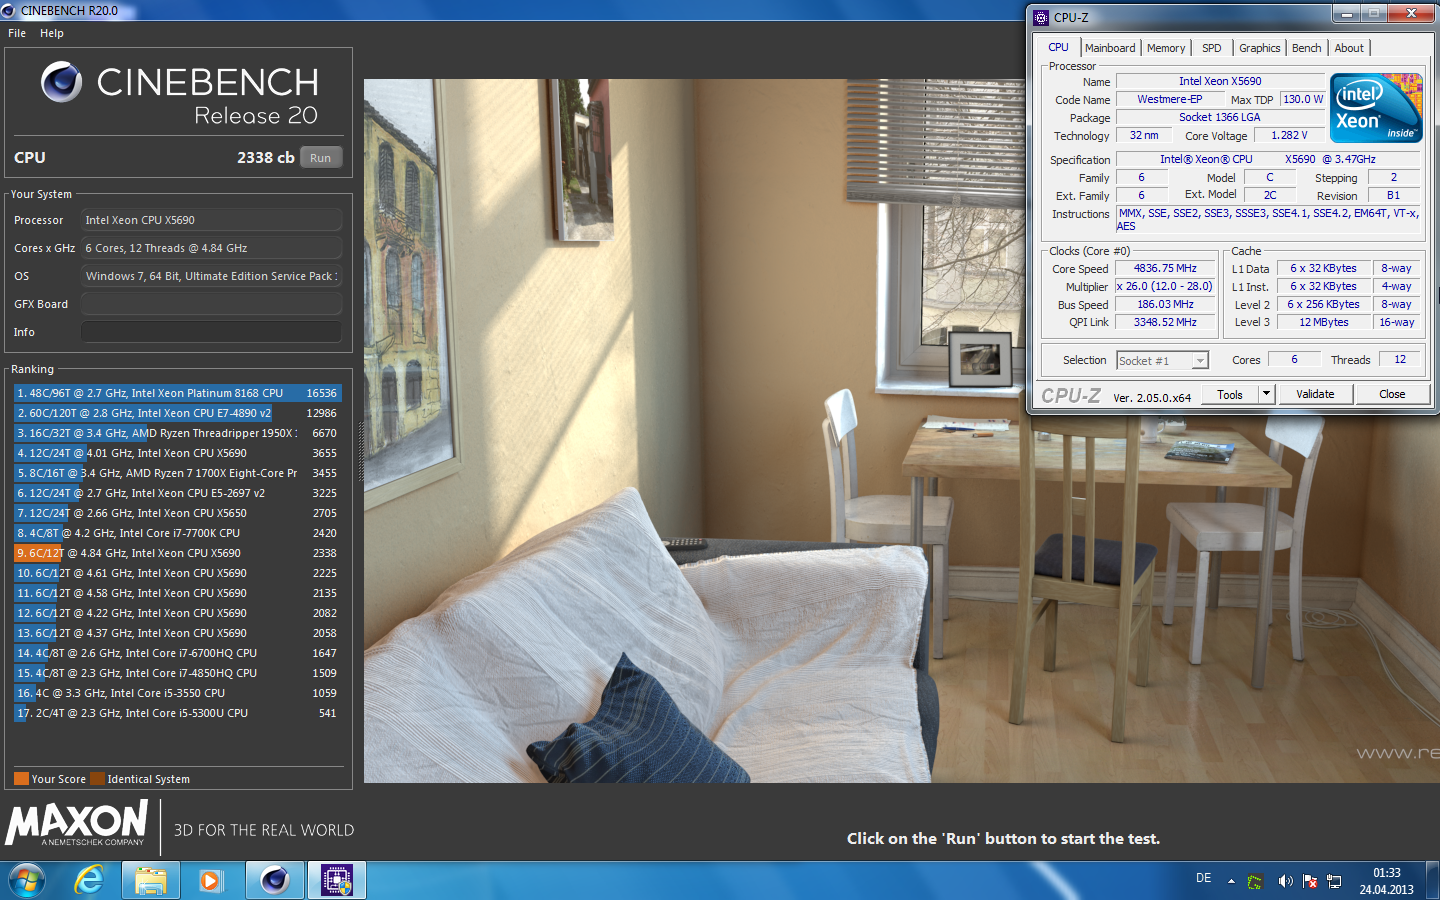Run the CPU benchmark
This screenshot has width=1440, height=900.
click(320, 158)
